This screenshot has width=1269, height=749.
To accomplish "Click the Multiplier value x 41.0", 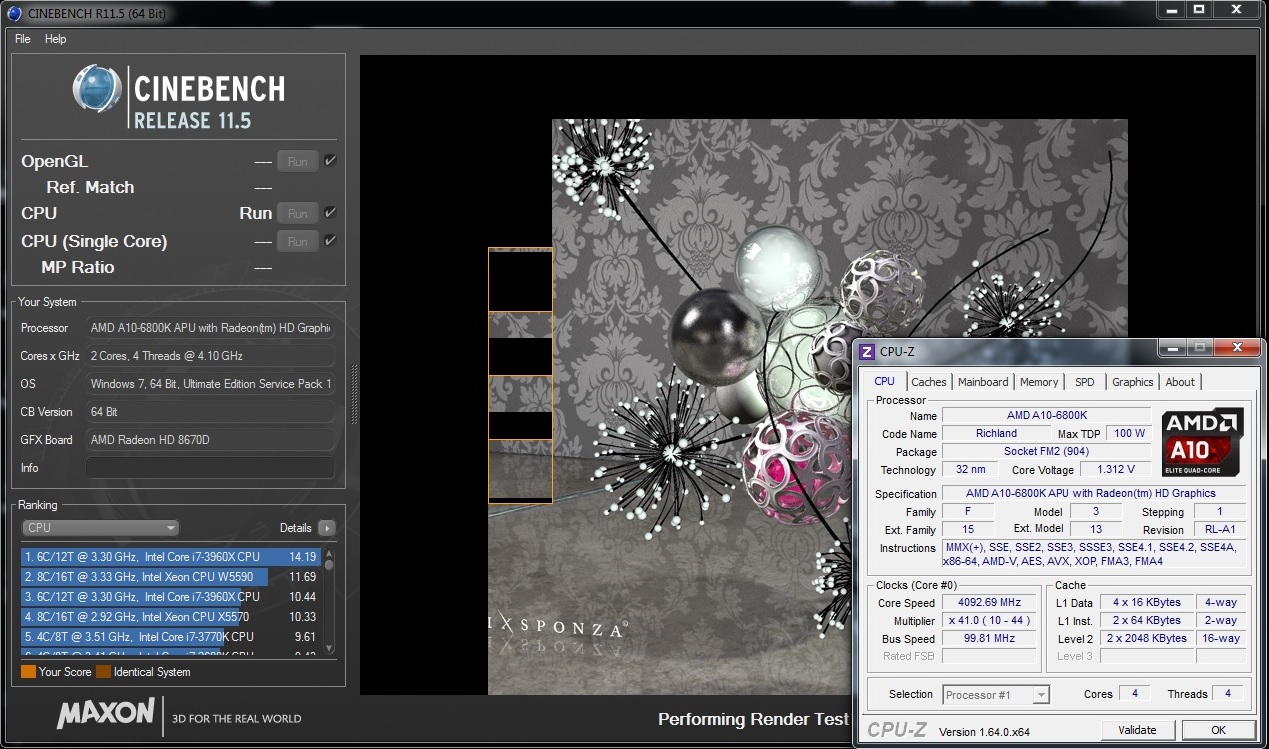I will pos(990,621).
